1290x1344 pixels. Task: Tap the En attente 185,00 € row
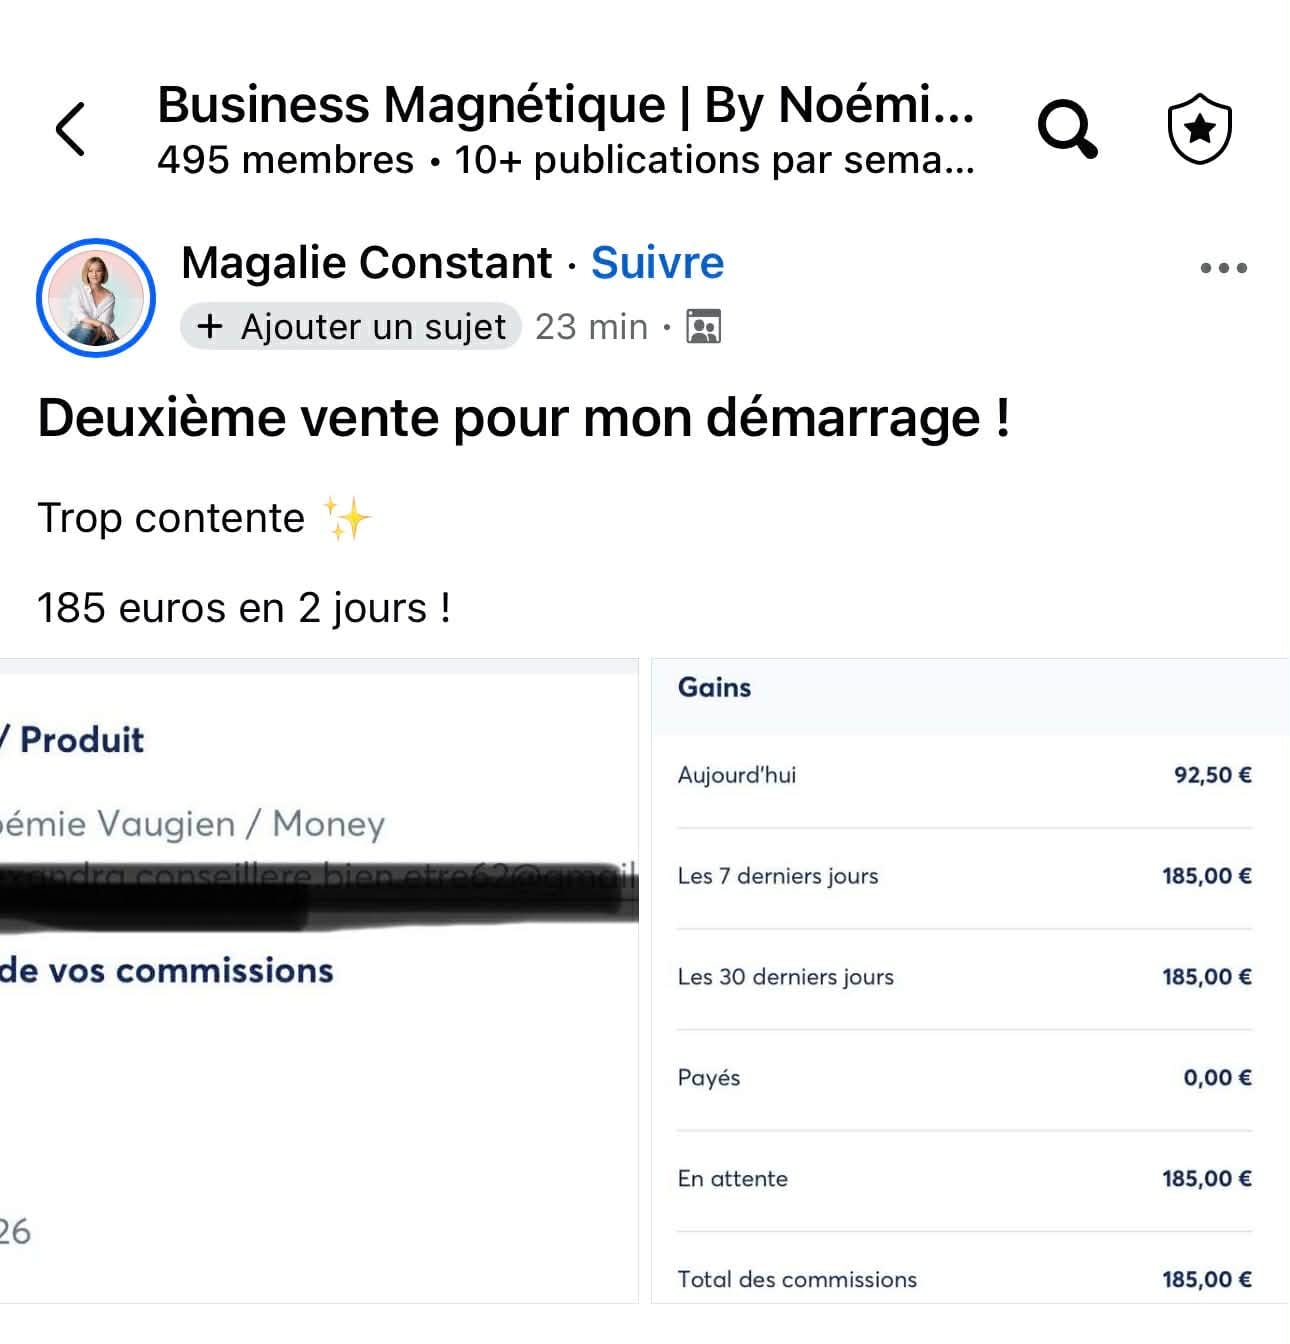(964, 1179)
